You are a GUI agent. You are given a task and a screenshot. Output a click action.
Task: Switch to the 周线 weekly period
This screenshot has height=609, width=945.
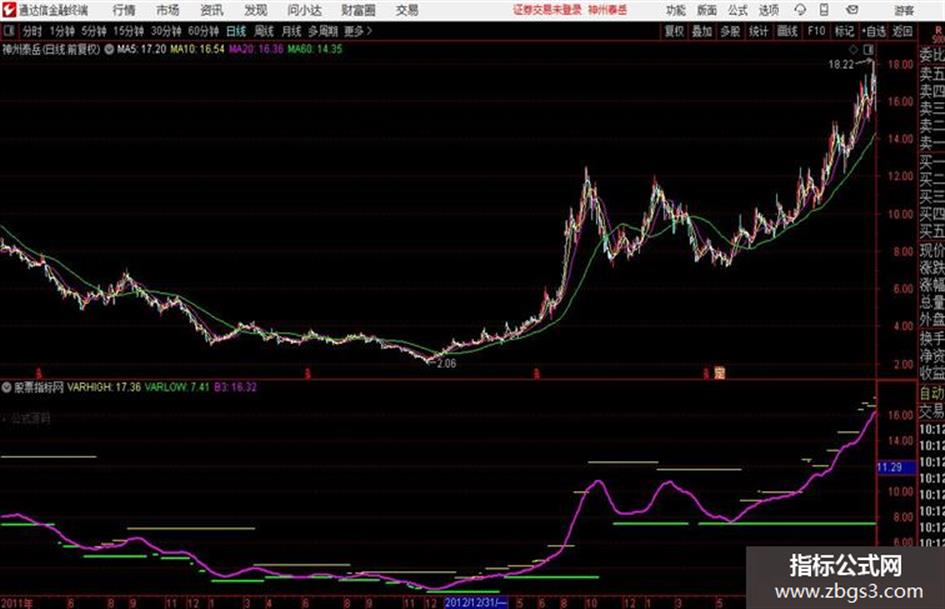tap(264, 31)
